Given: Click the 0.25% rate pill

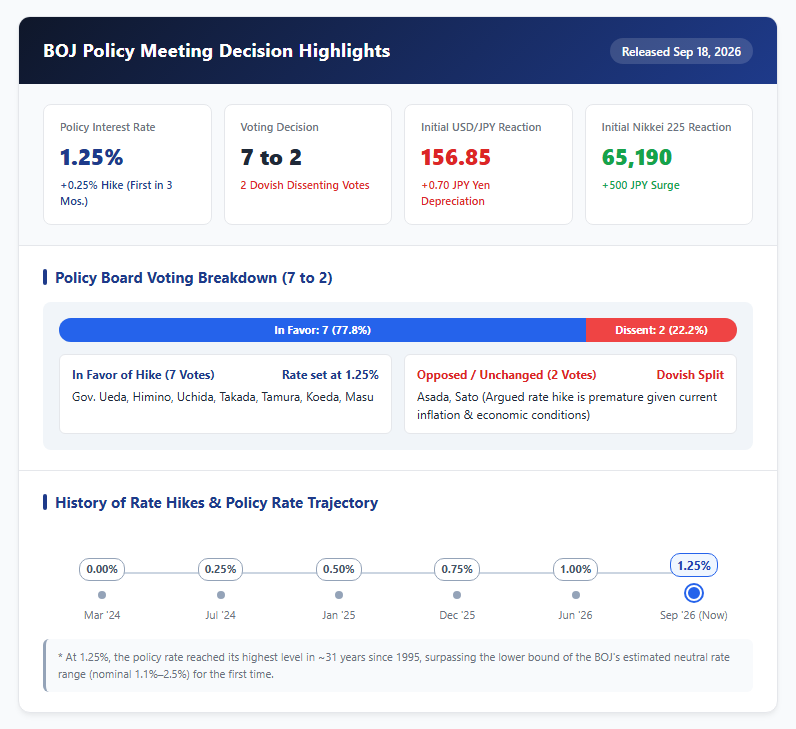Looking at the screenshot, I should (220, 569).
